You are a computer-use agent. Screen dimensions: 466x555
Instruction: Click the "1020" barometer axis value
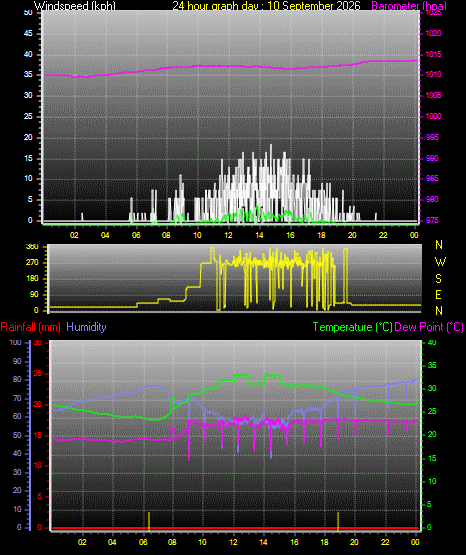coord(433,33)
